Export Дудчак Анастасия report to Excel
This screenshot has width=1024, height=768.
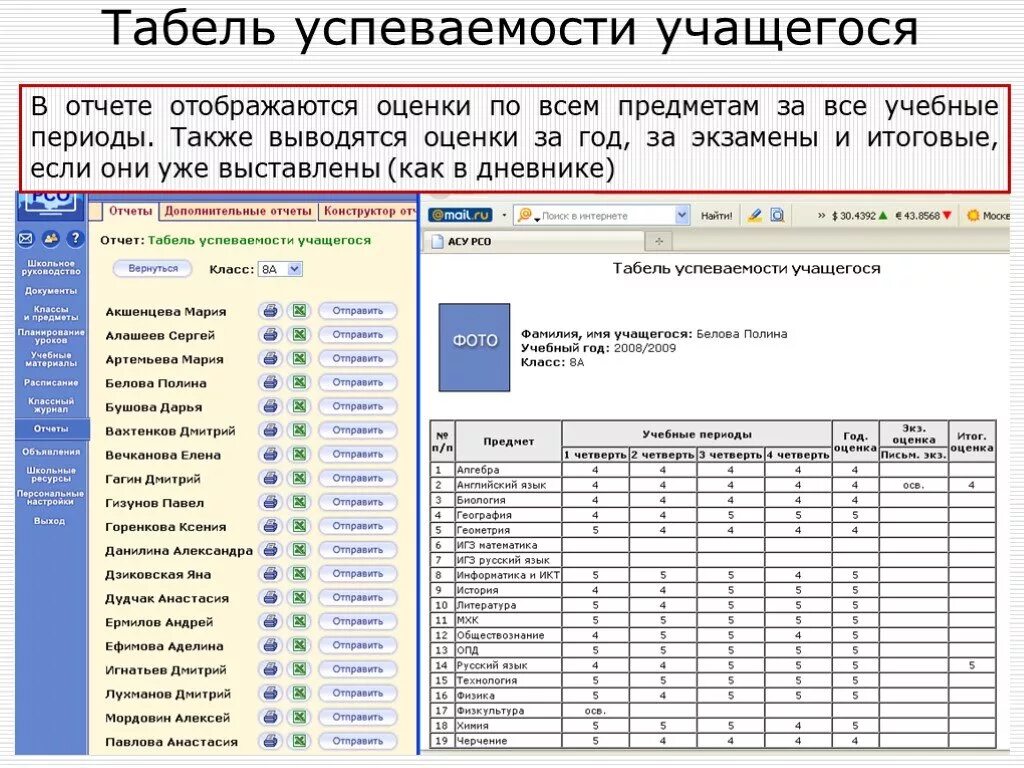299,598
